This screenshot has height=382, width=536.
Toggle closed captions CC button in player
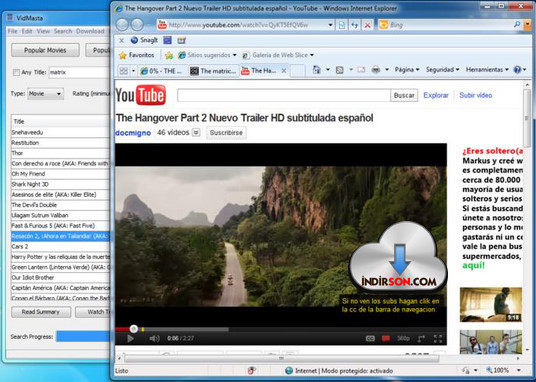[370, 339]
